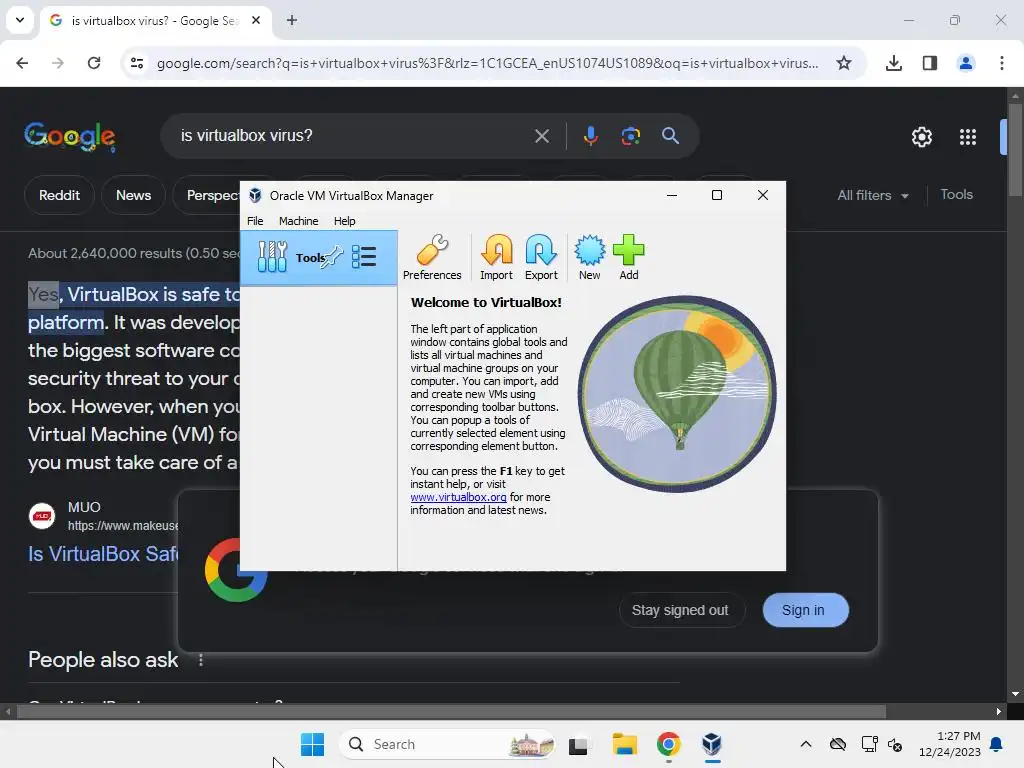The image size is (1024, 768).
Task: Switch to VirtualBox on taskbar
Action: [712, 744]
